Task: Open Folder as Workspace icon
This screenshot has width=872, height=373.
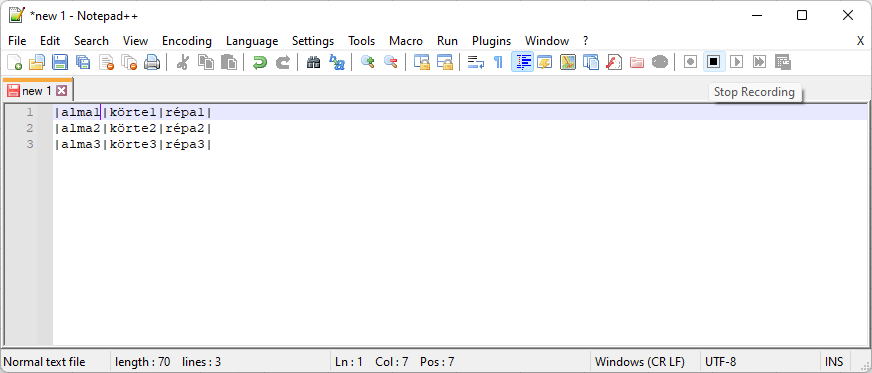Action: pyautogui.click(x=637, y=62)
